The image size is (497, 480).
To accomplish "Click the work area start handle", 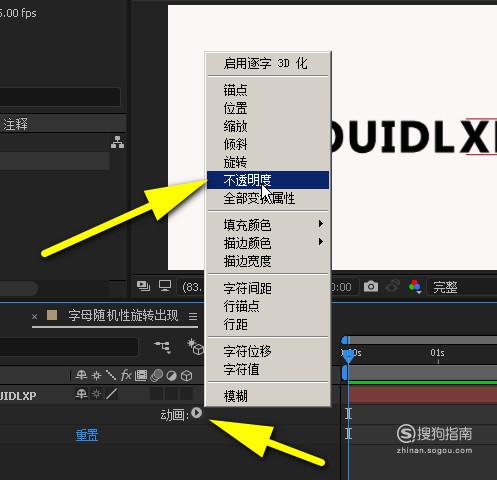I will tap(345, 373).
